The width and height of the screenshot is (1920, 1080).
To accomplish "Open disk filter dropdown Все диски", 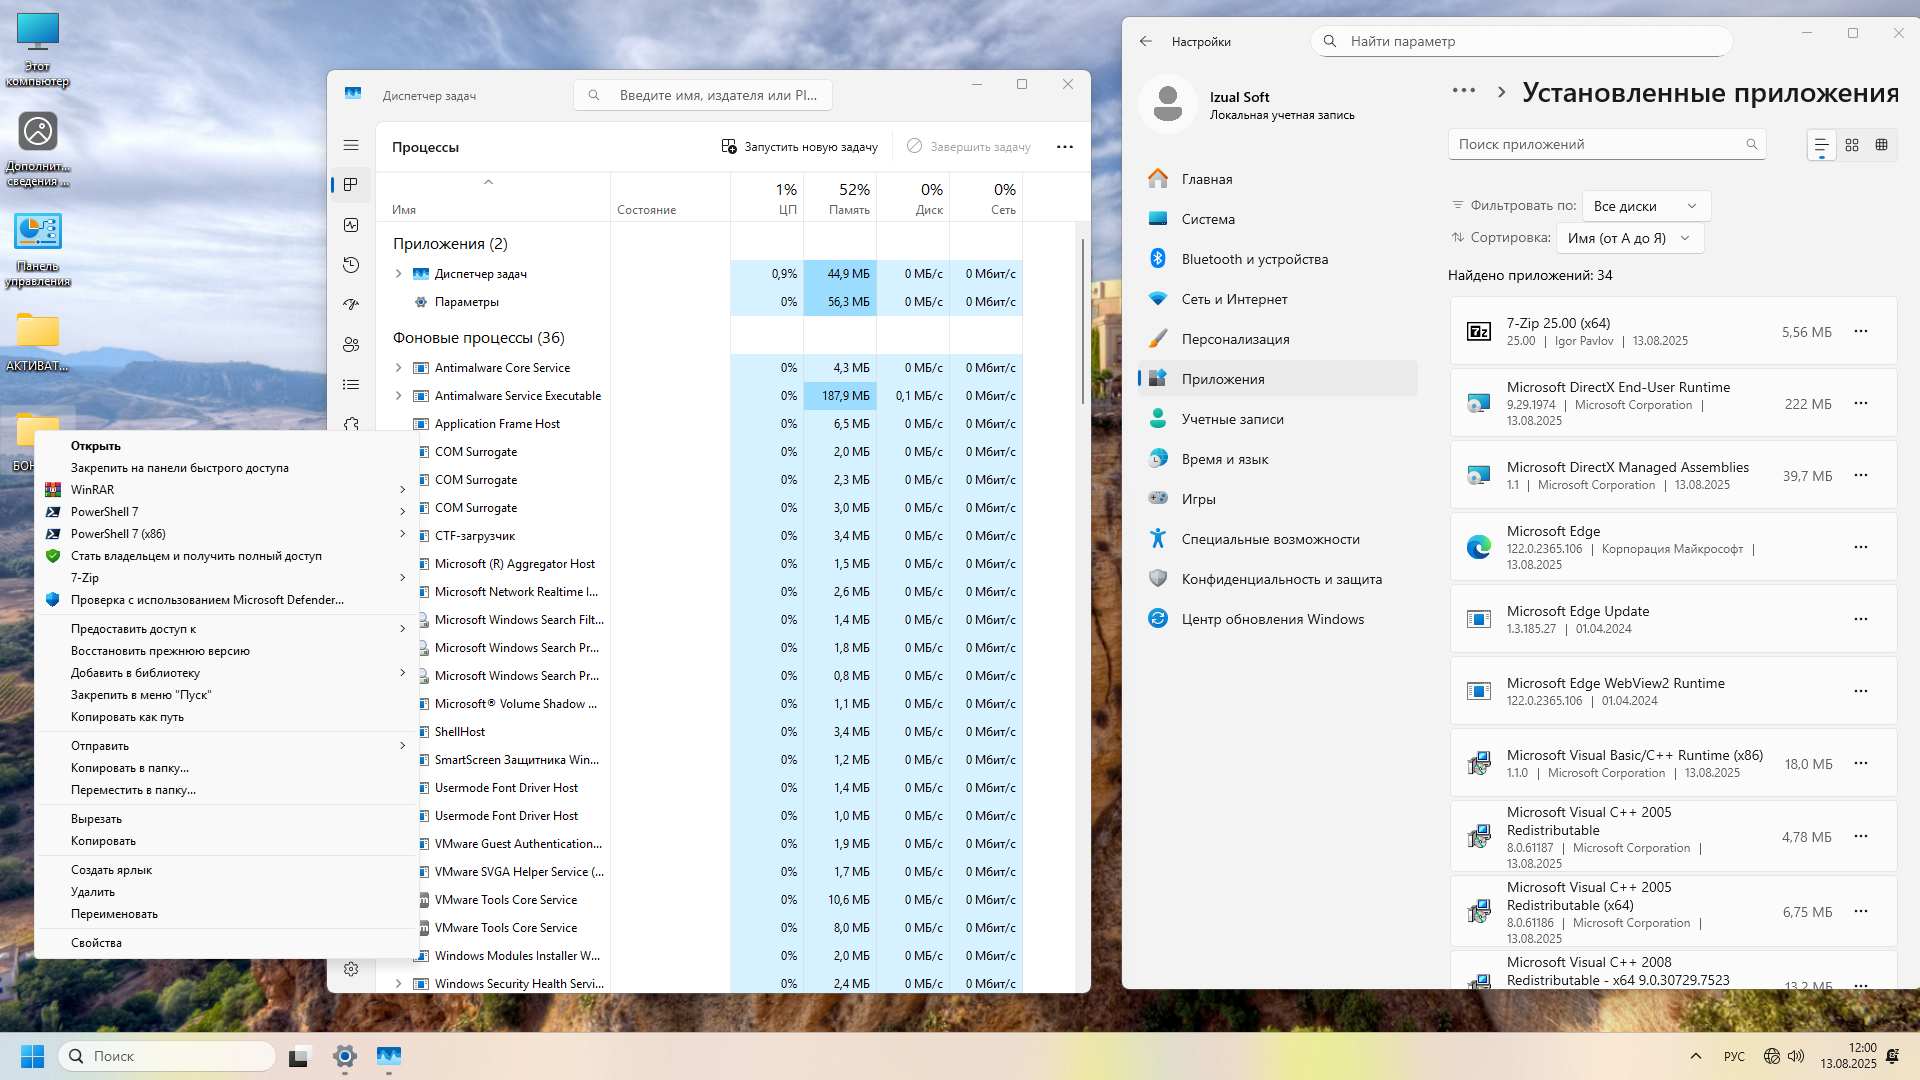I will click(x=1646, y=206).
